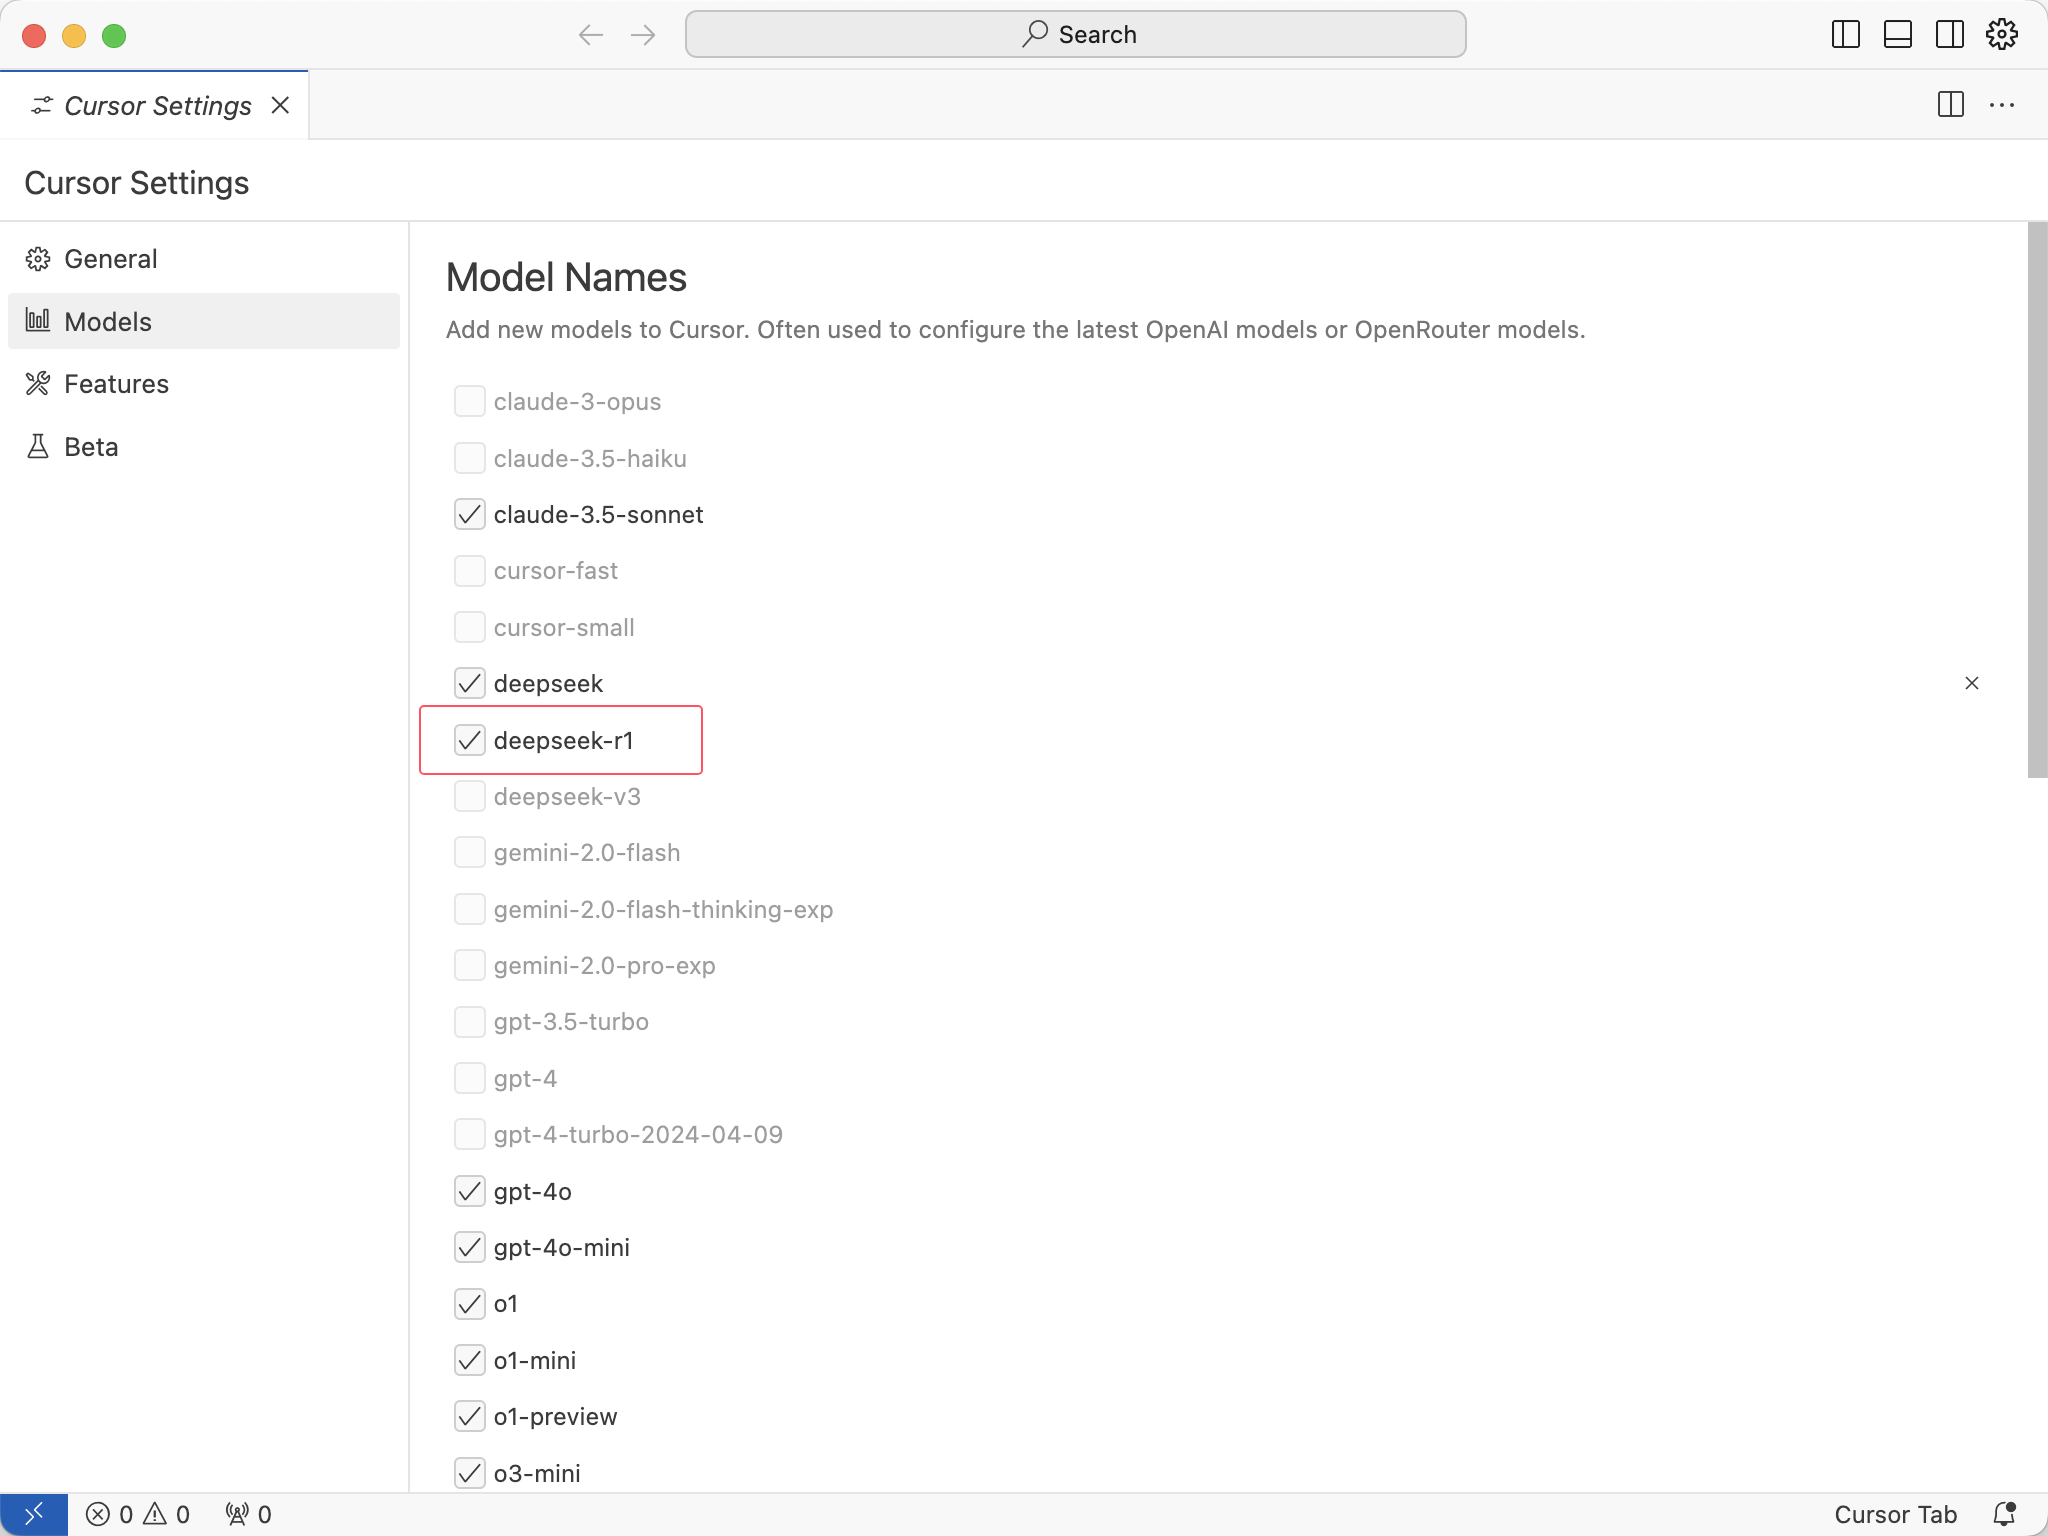
Task: Open the more actions ellipsis menu
Action: coord(2002,105)
